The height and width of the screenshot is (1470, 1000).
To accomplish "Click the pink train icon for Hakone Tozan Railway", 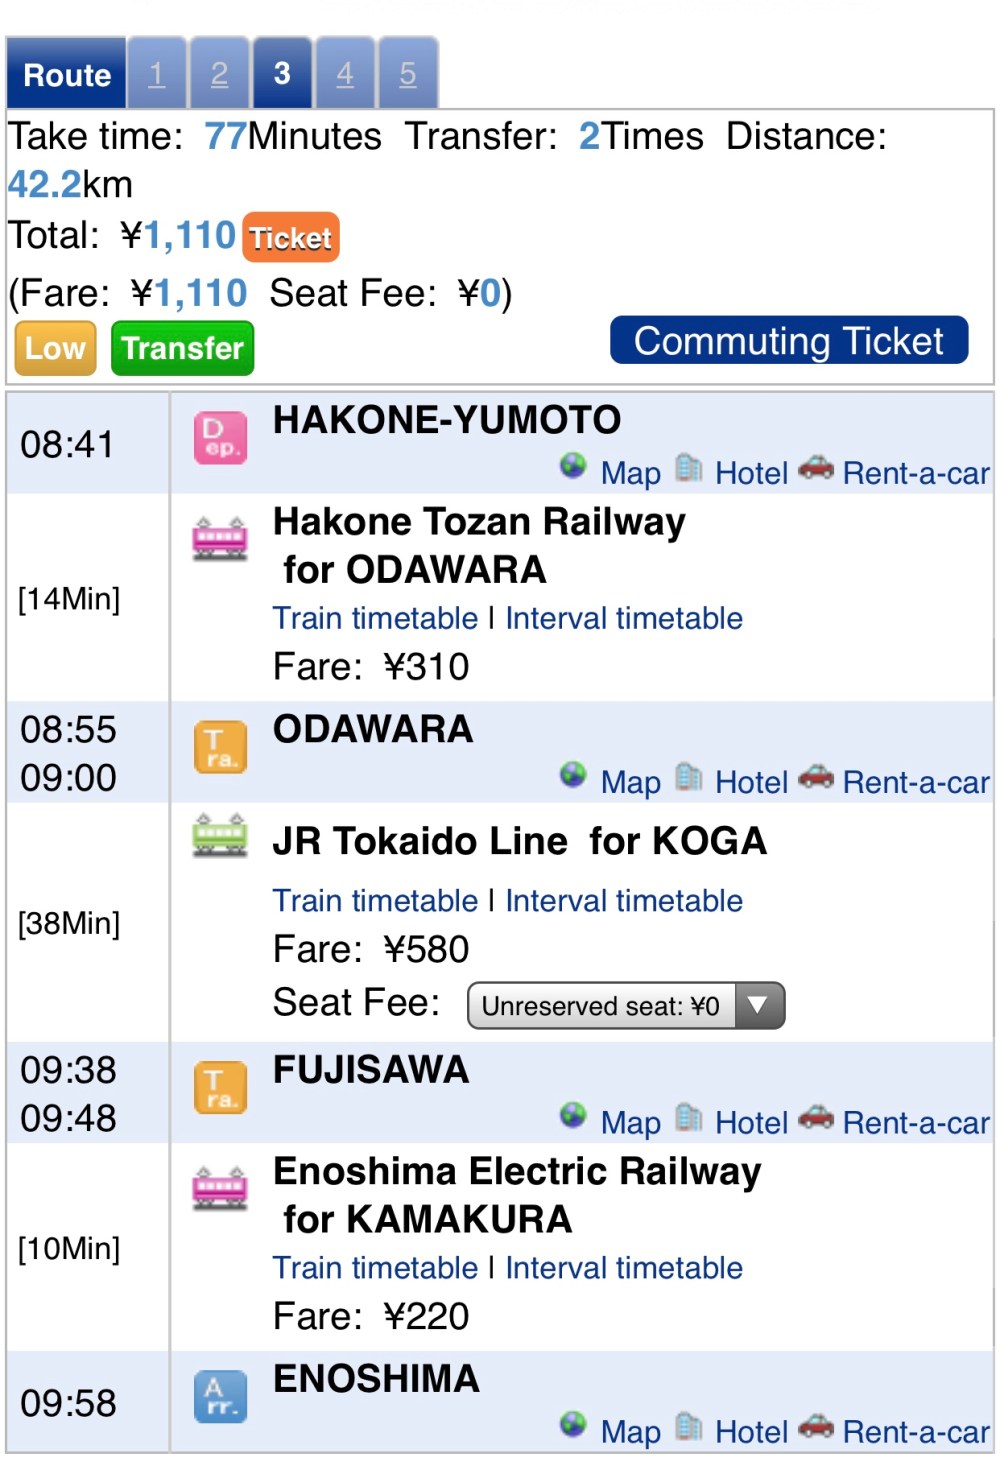I will click(x=220, y=538).
